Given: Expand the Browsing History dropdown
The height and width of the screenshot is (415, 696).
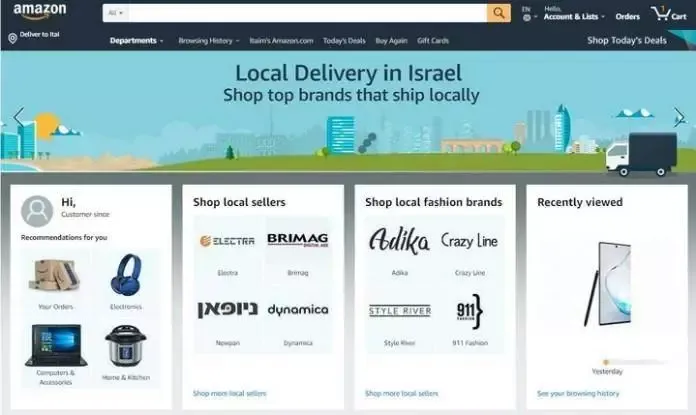Looking at the screenshot, I should [209, 41].
